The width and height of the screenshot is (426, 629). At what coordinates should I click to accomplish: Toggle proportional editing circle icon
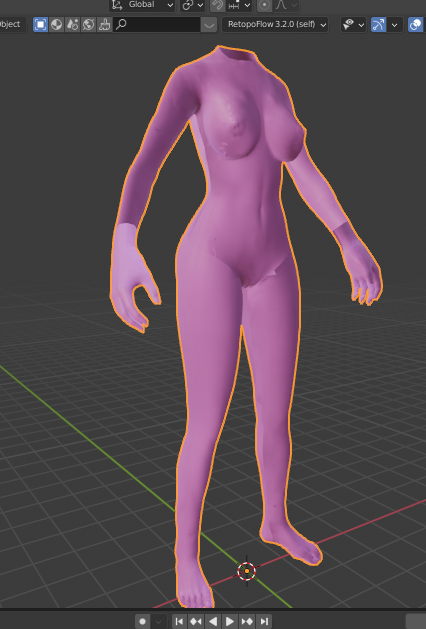point(264,5)
